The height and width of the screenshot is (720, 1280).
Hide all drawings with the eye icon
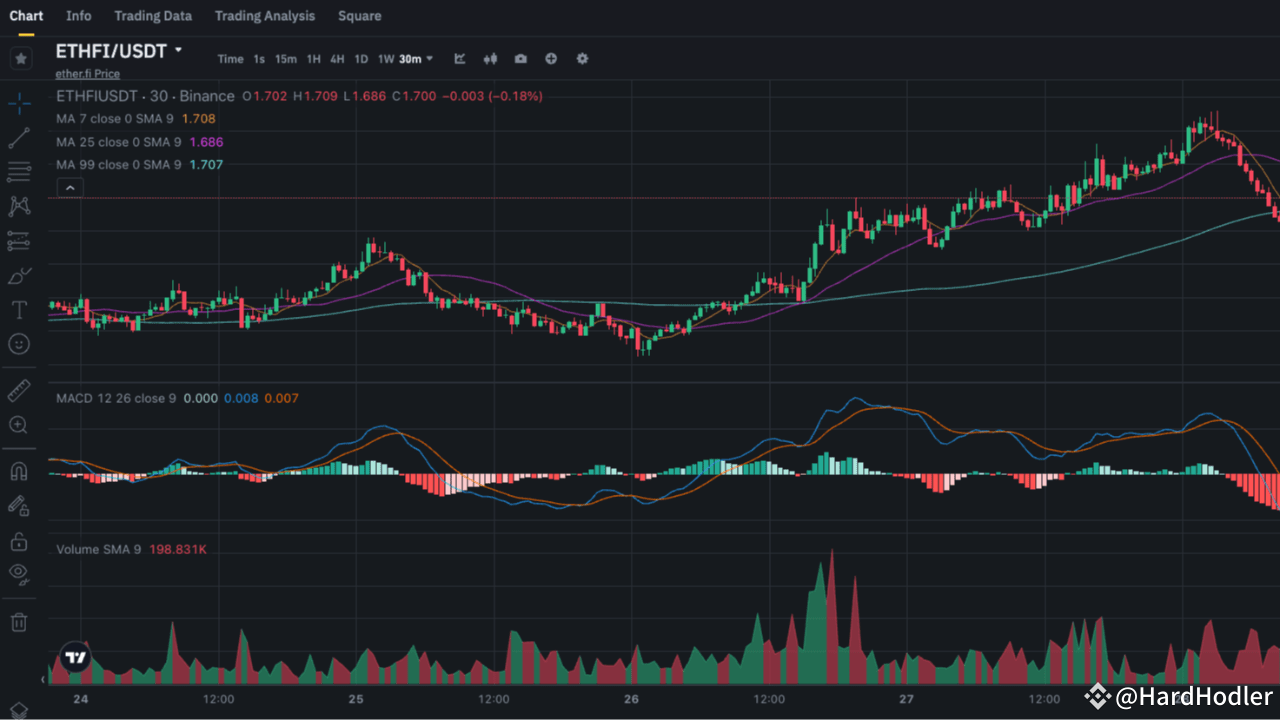tap(19, 574)
